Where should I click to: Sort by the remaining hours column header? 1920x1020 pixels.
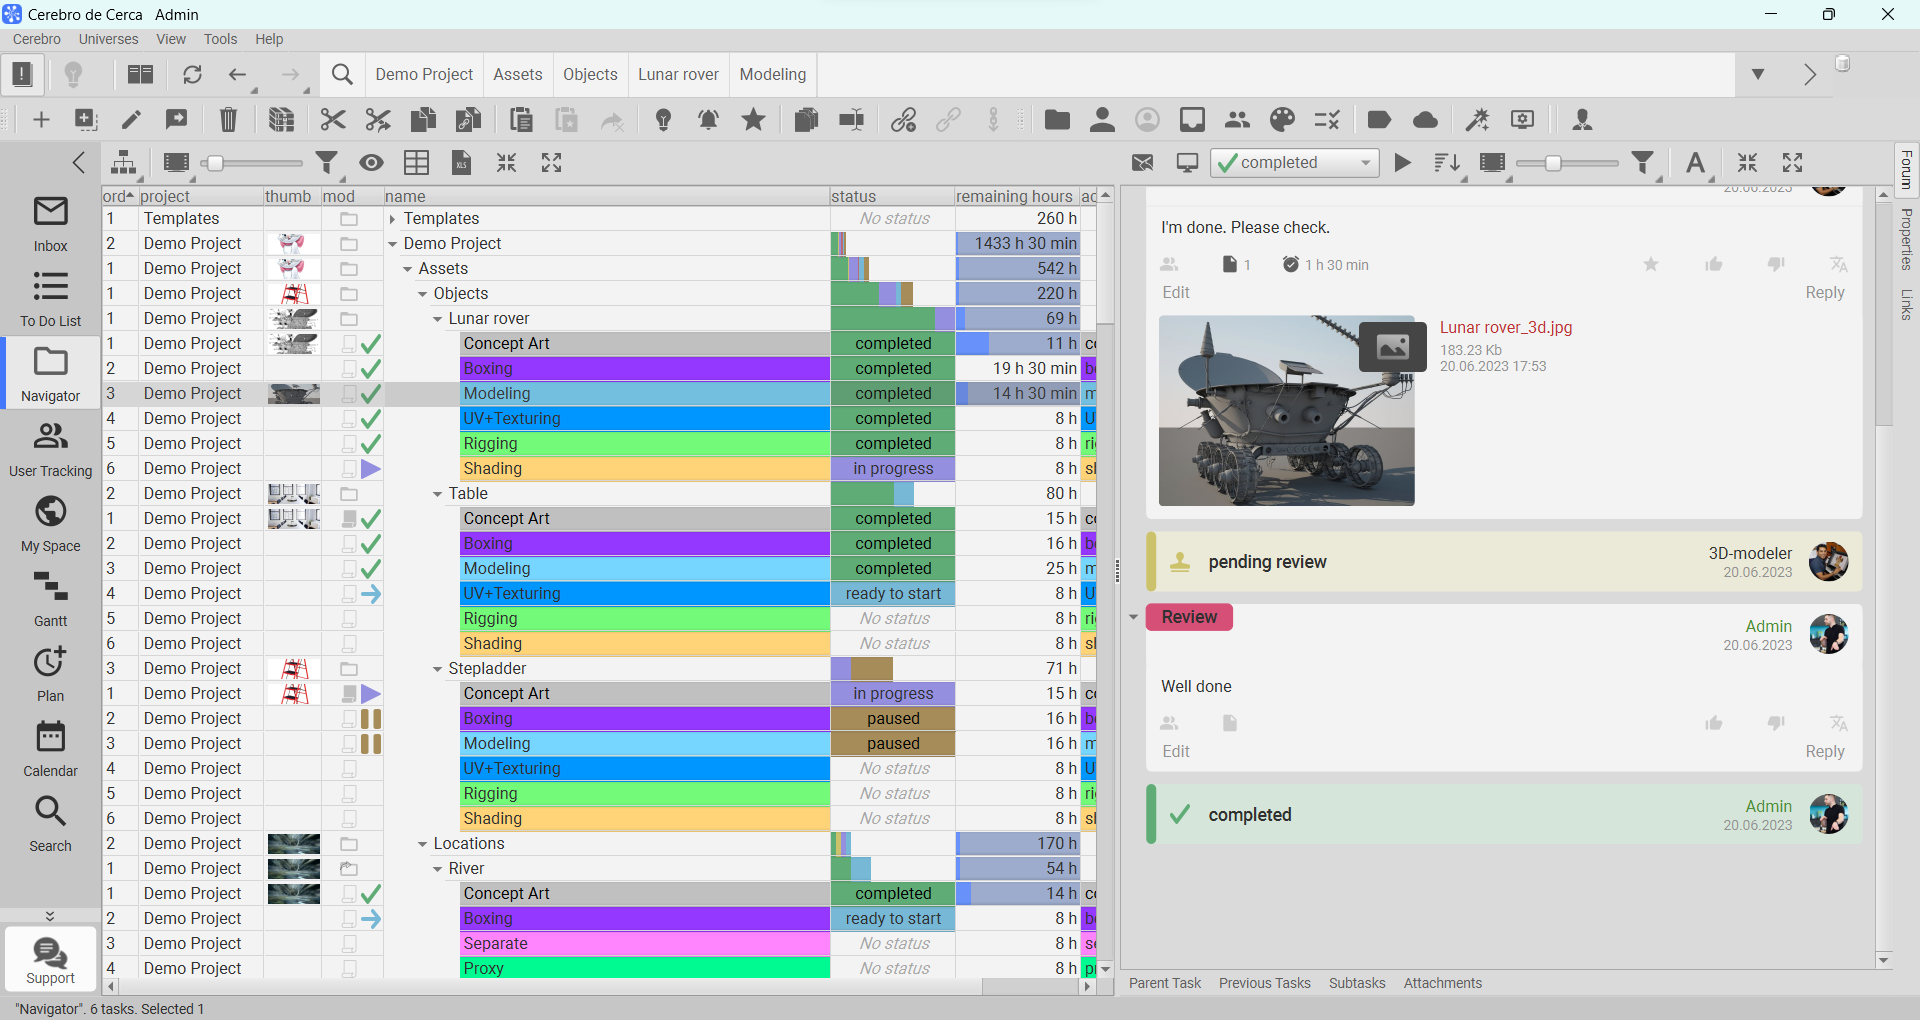pos(1014,196)
